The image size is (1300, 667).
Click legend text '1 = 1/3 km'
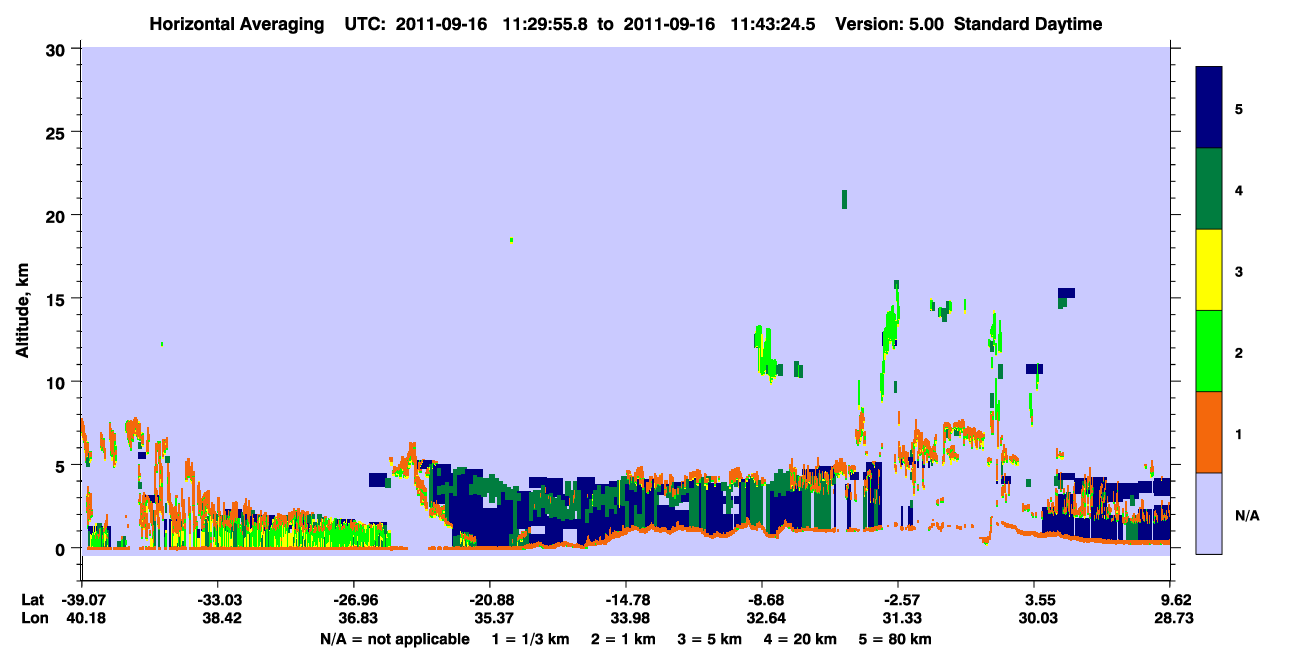[531, 639]
